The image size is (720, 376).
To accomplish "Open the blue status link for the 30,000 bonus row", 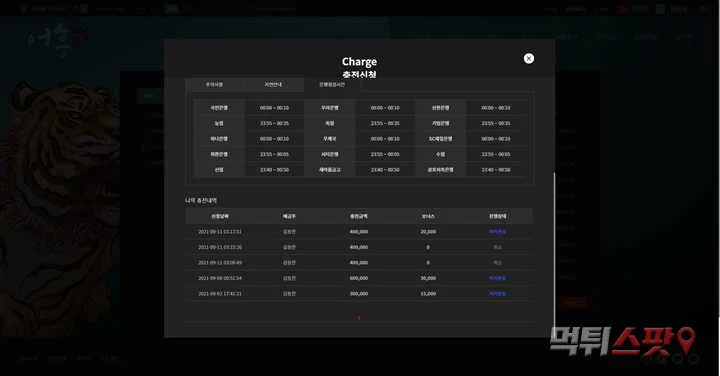I will 497,278.
